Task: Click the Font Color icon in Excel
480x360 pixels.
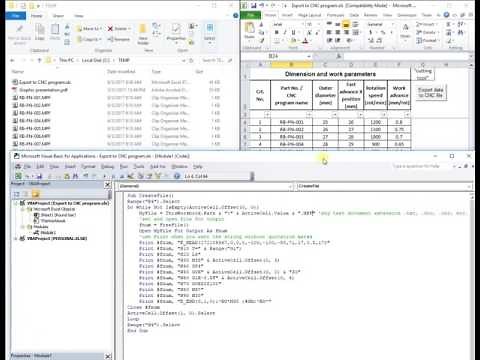Action: coord(305,40)
